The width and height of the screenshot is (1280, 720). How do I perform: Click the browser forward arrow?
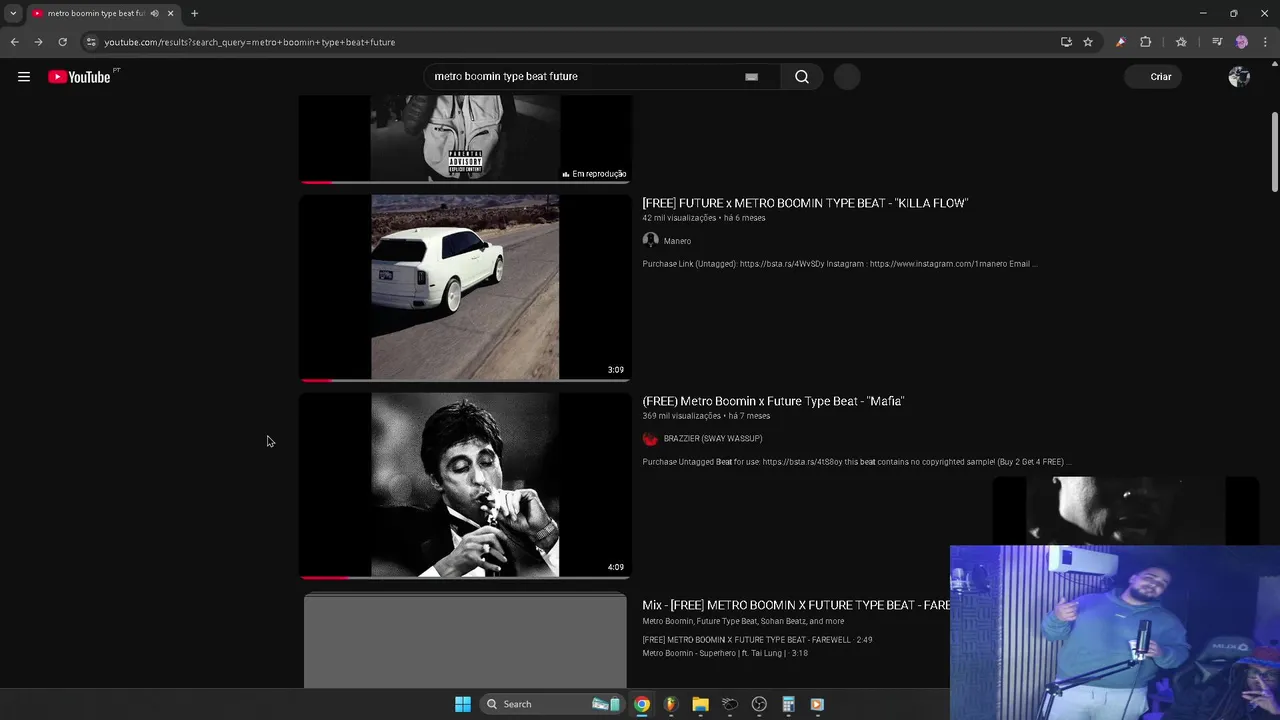38,42
